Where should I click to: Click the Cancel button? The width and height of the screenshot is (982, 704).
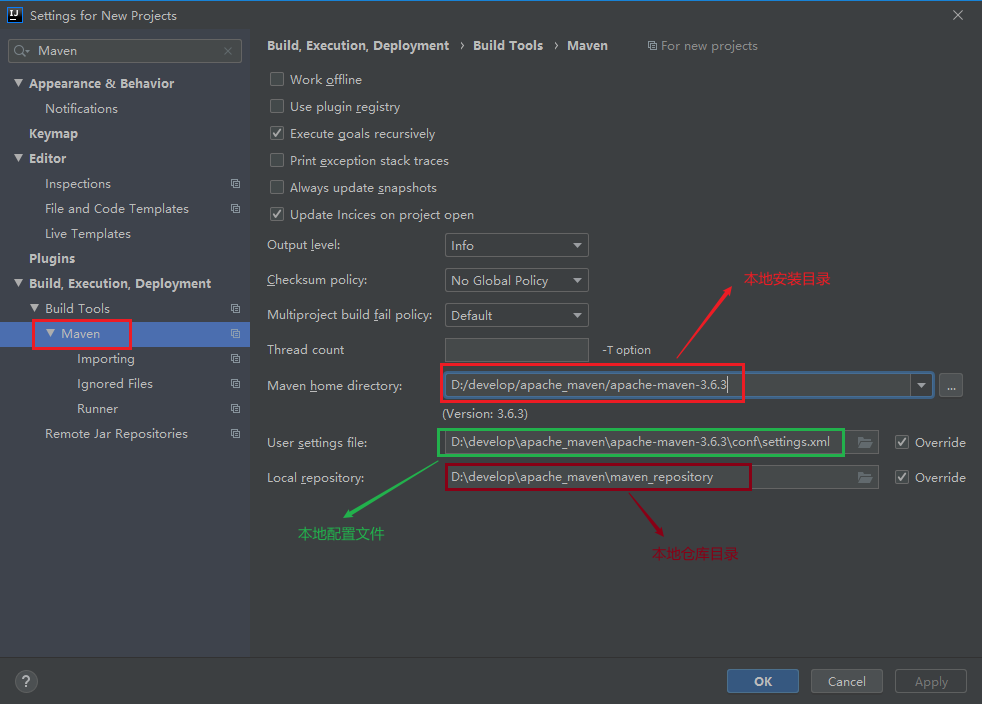click(x=847, y=681)
